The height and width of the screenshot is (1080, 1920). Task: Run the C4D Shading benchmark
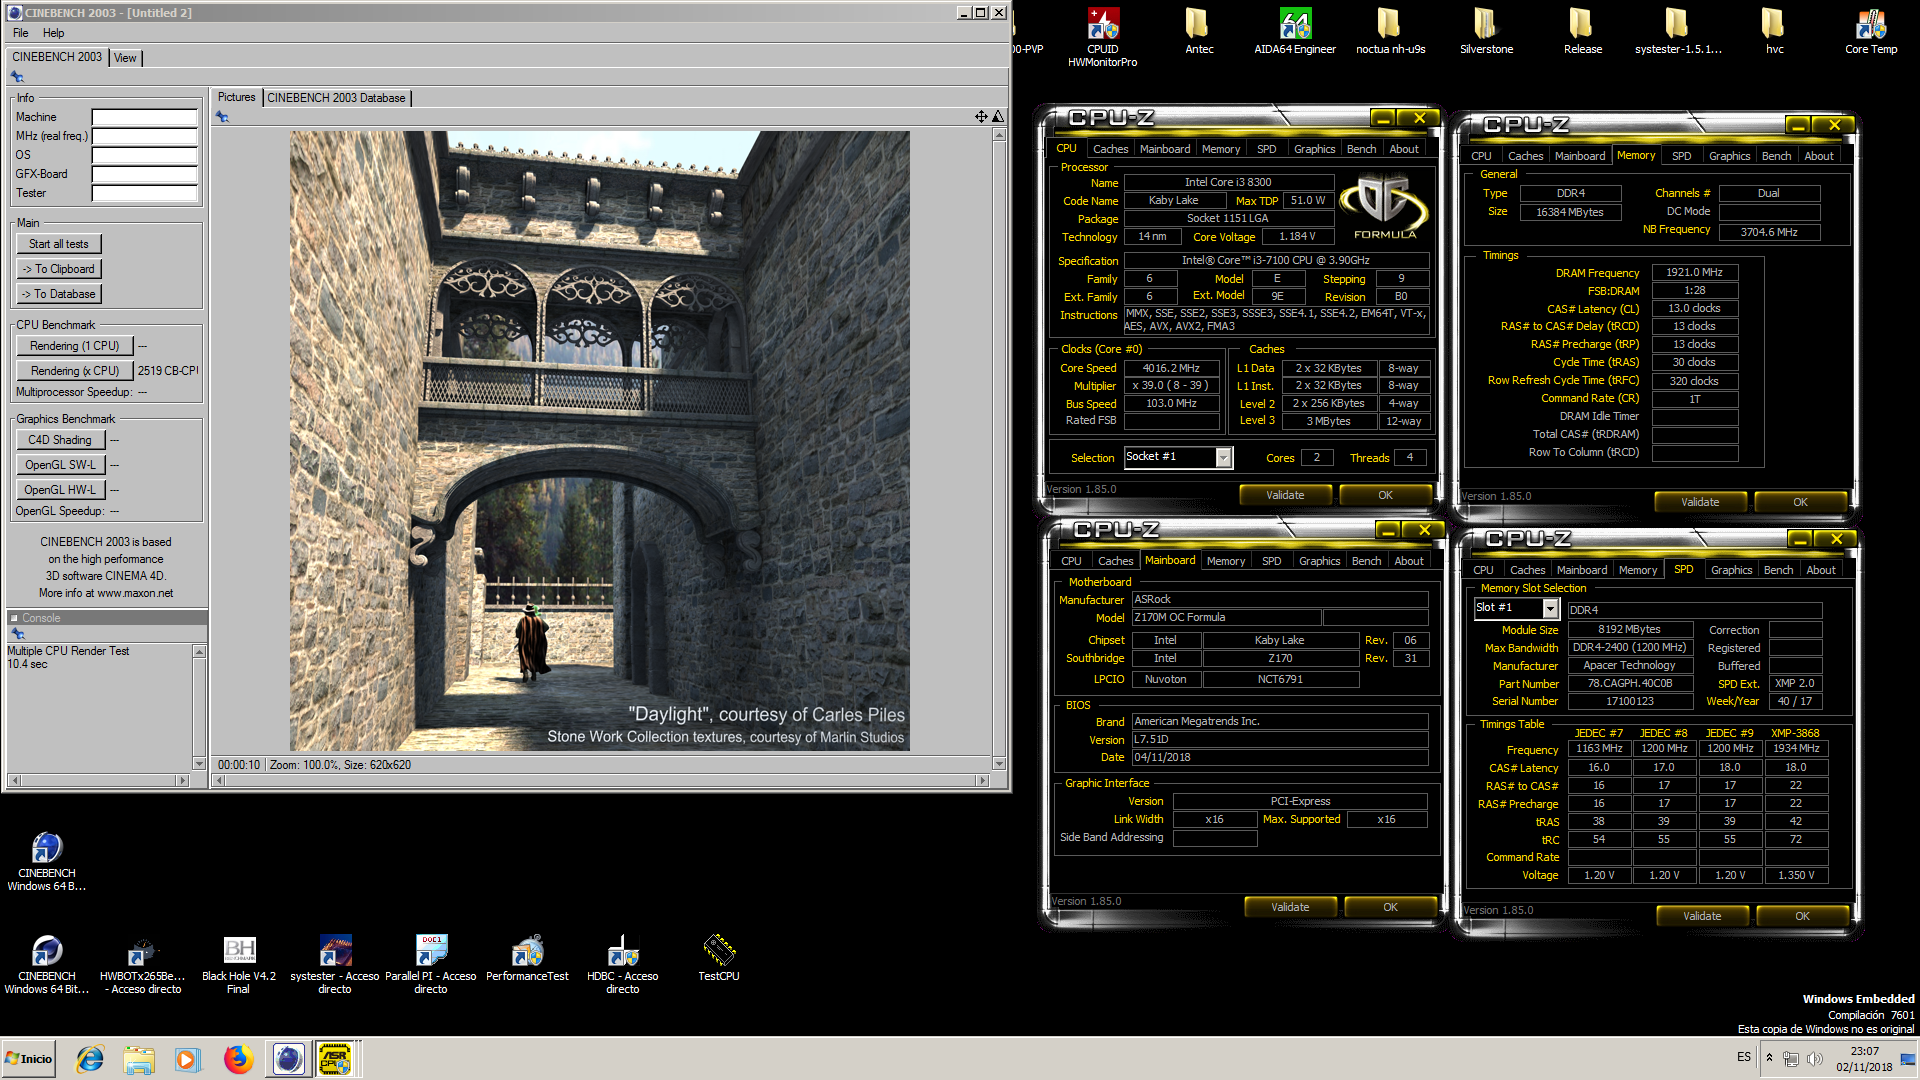(60, 440)
